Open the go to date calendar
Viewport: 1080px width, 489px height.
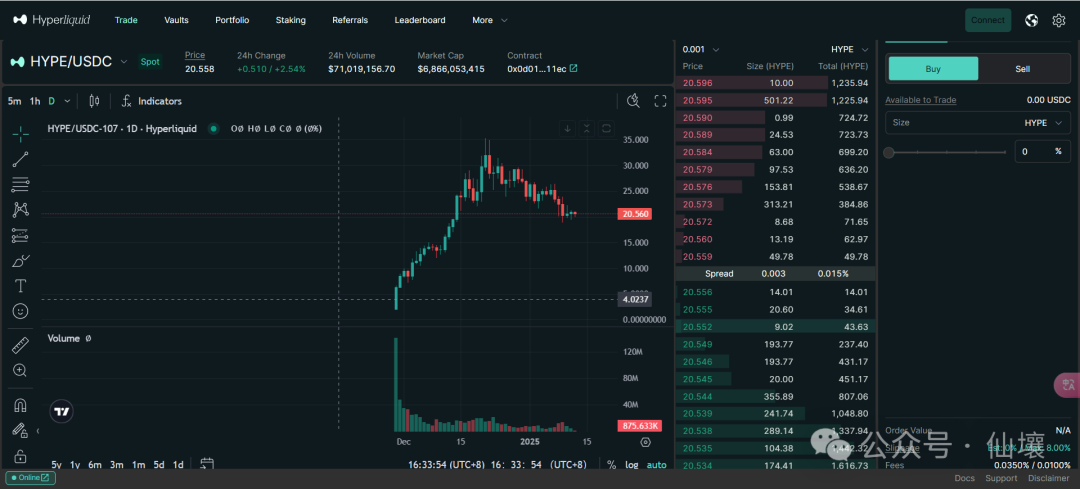207,465
